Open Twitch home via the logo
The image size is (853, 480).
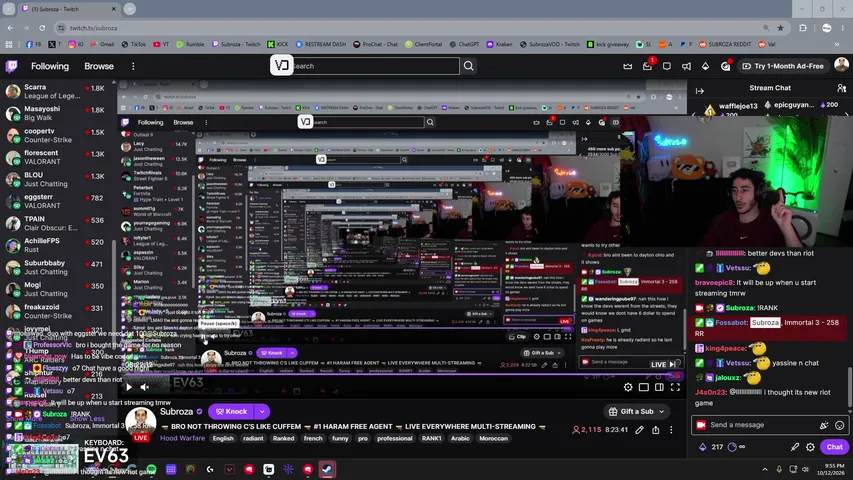[x=11, y=66]
